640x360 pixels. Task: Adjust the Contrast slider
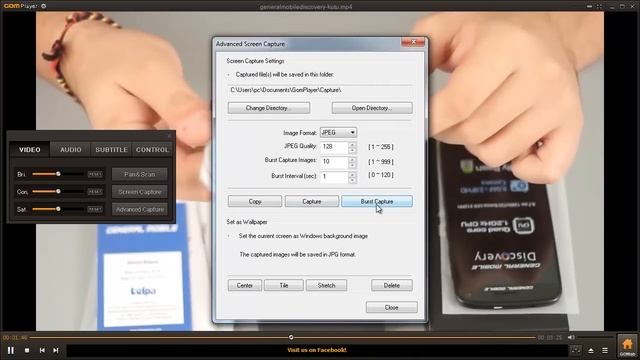click(58, 191)
